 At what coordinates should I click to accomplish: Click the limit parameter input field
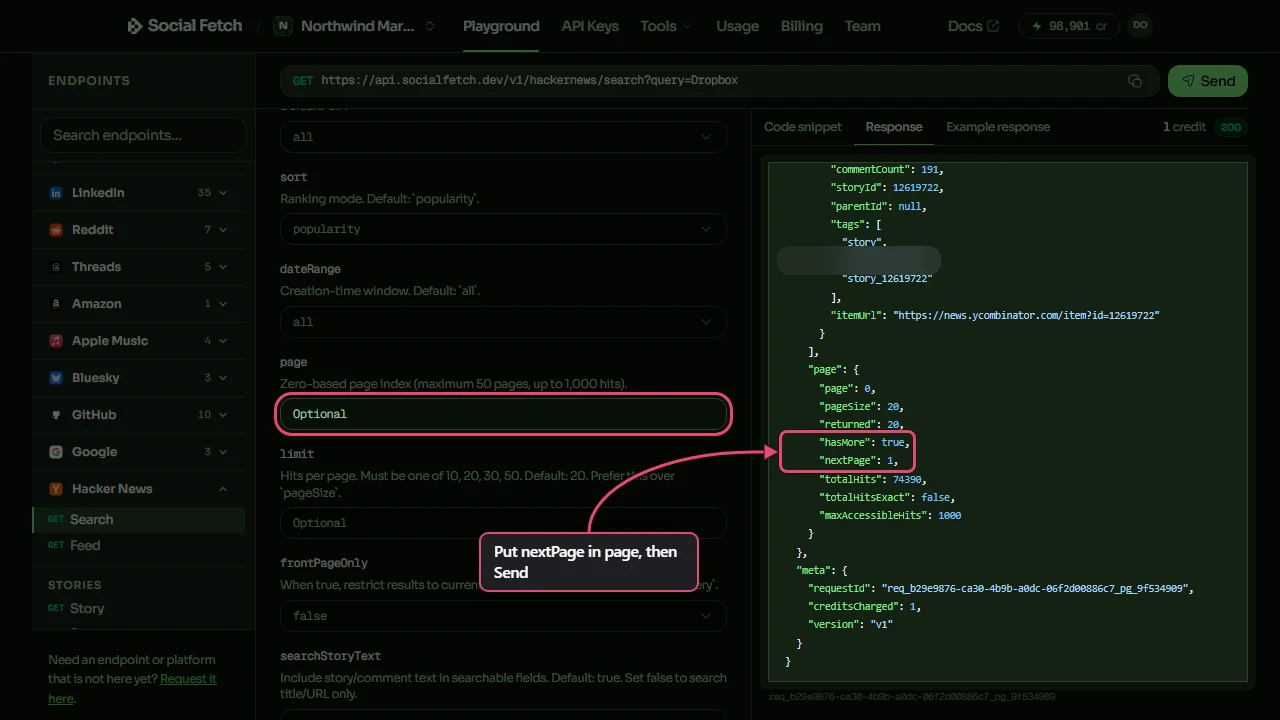[503, 523]
